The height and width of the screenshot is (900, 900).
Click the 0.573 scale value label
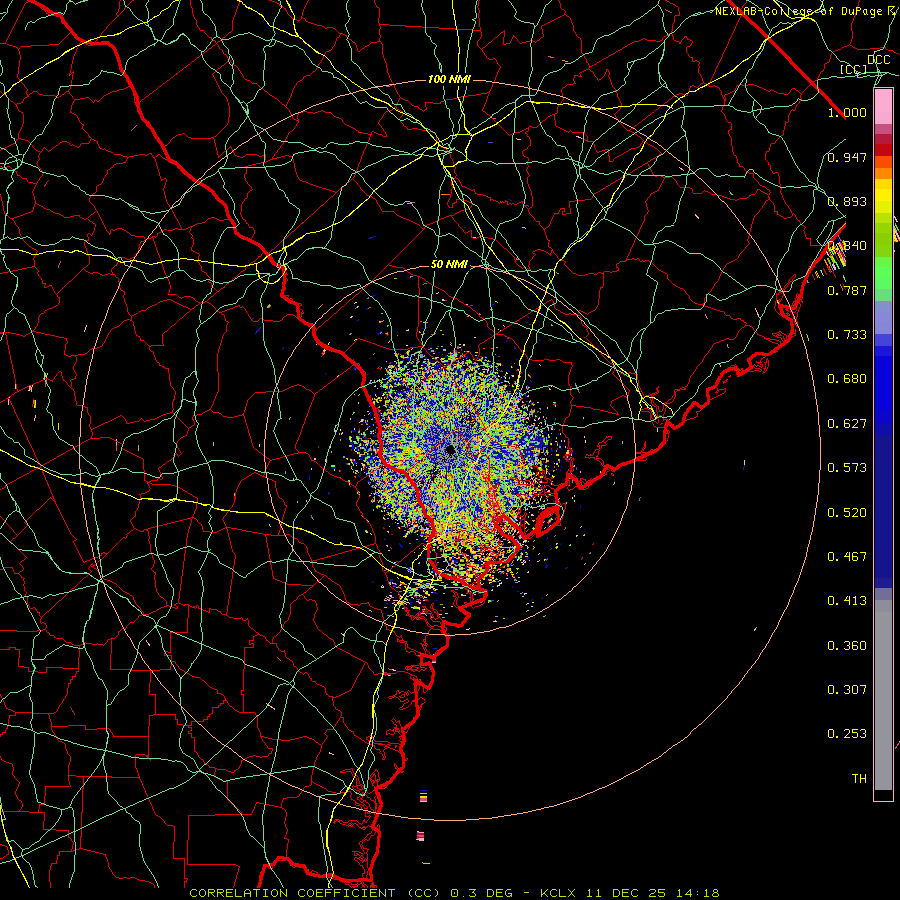(x=847, y=468)
